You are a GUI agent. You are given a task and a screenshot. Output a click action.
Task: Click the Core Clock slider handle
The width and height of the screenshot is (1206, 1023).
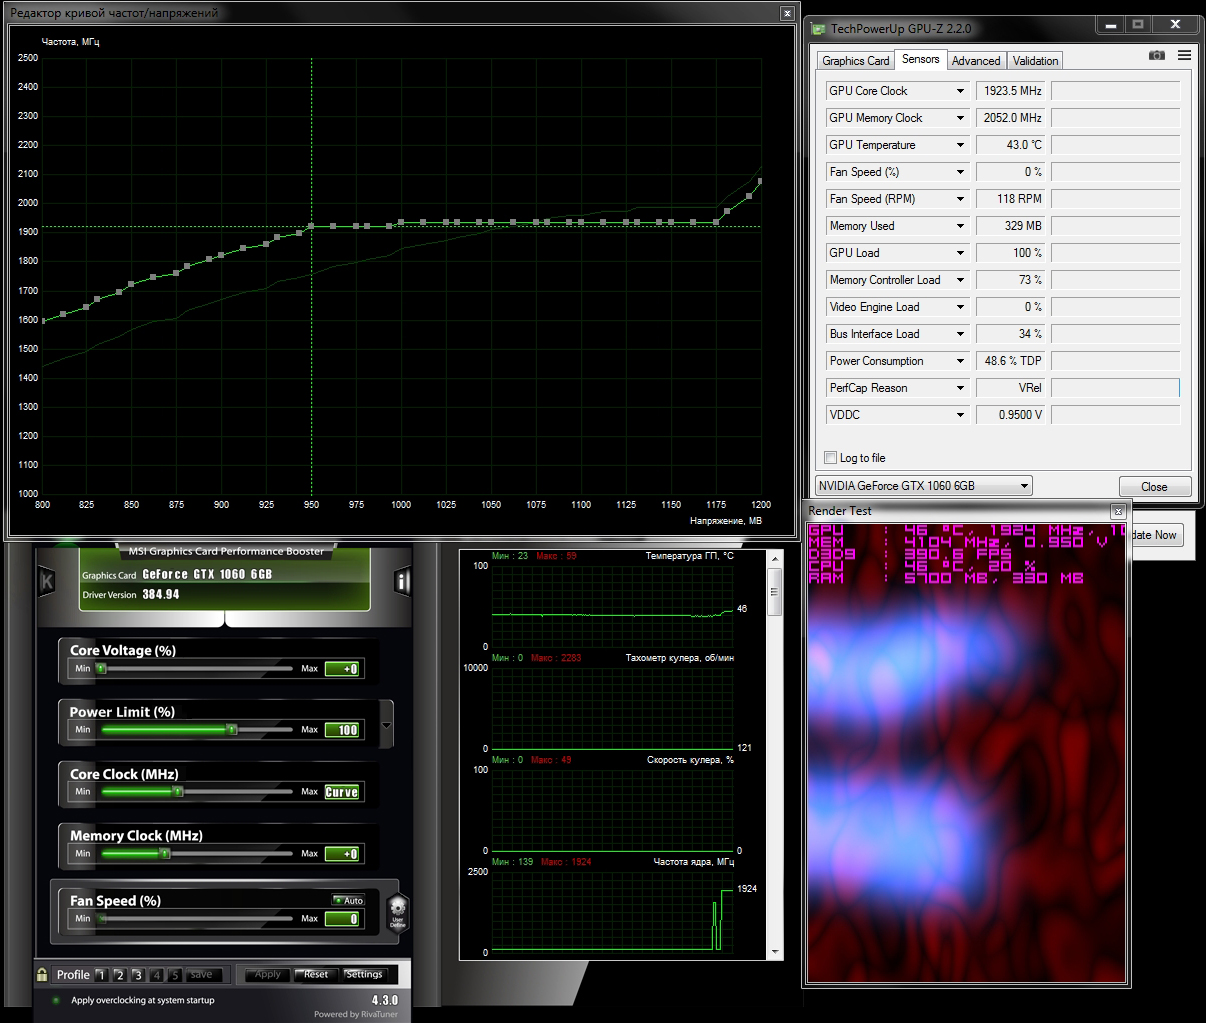(178, 792)
